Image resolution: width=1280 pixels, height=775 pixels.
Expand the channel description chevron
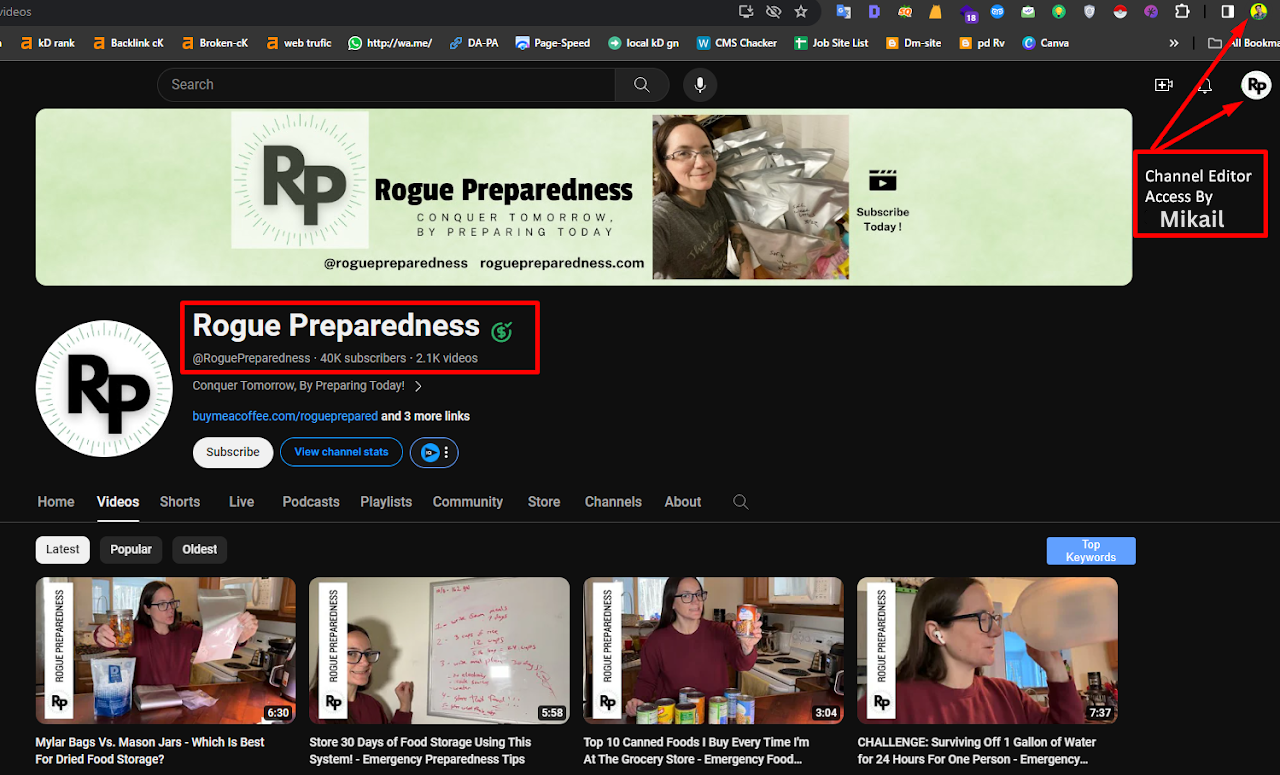(418, 386)
